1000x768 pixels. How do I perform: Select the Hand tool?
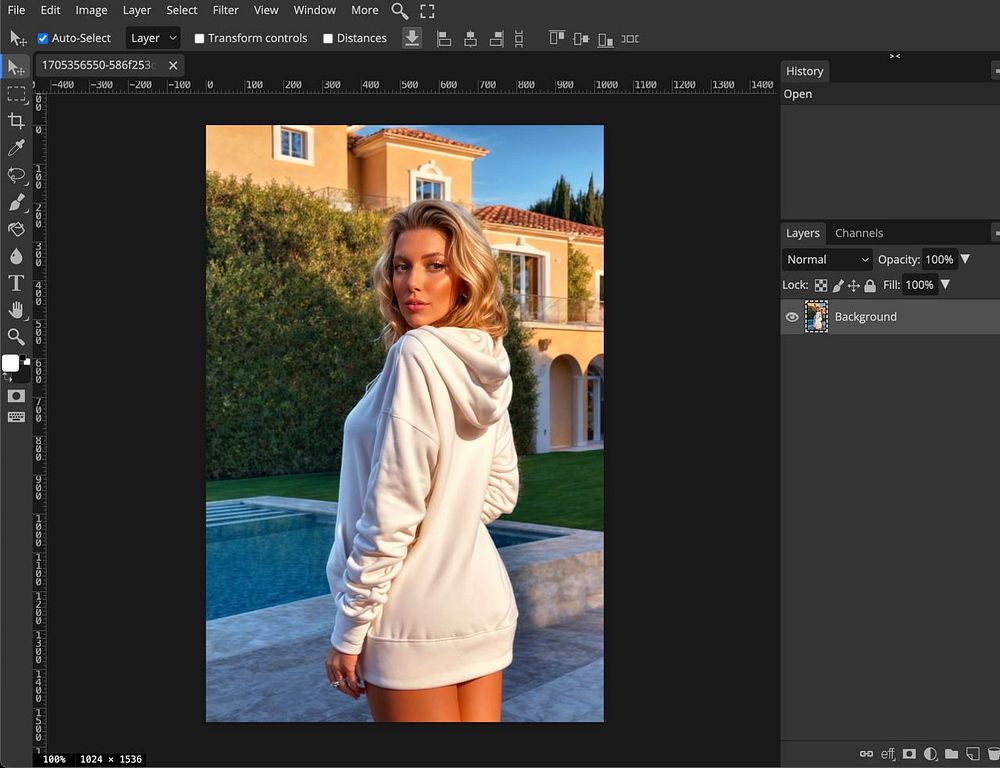pyautogui.click(x=17, y=310)
